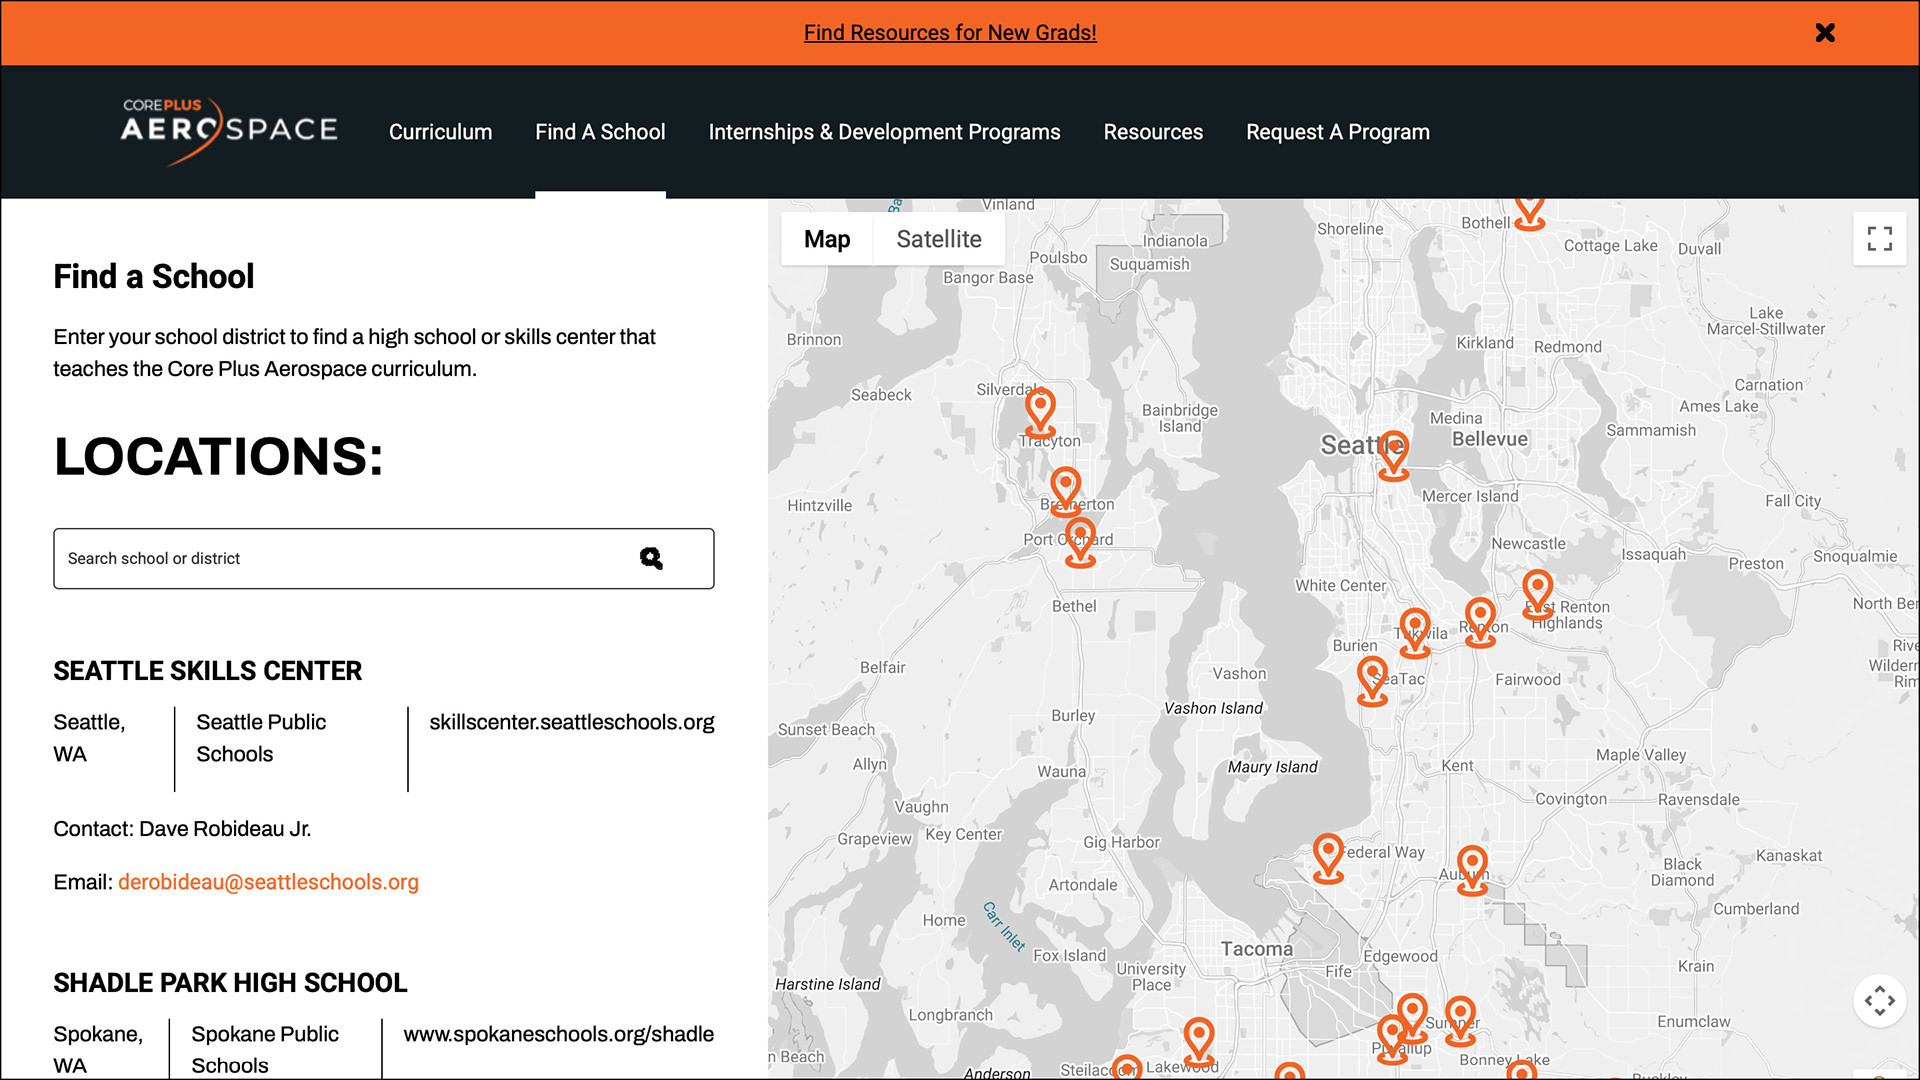The image size is (1920, 1080).
Task: Select the Map view button
Action: [827, 239]
